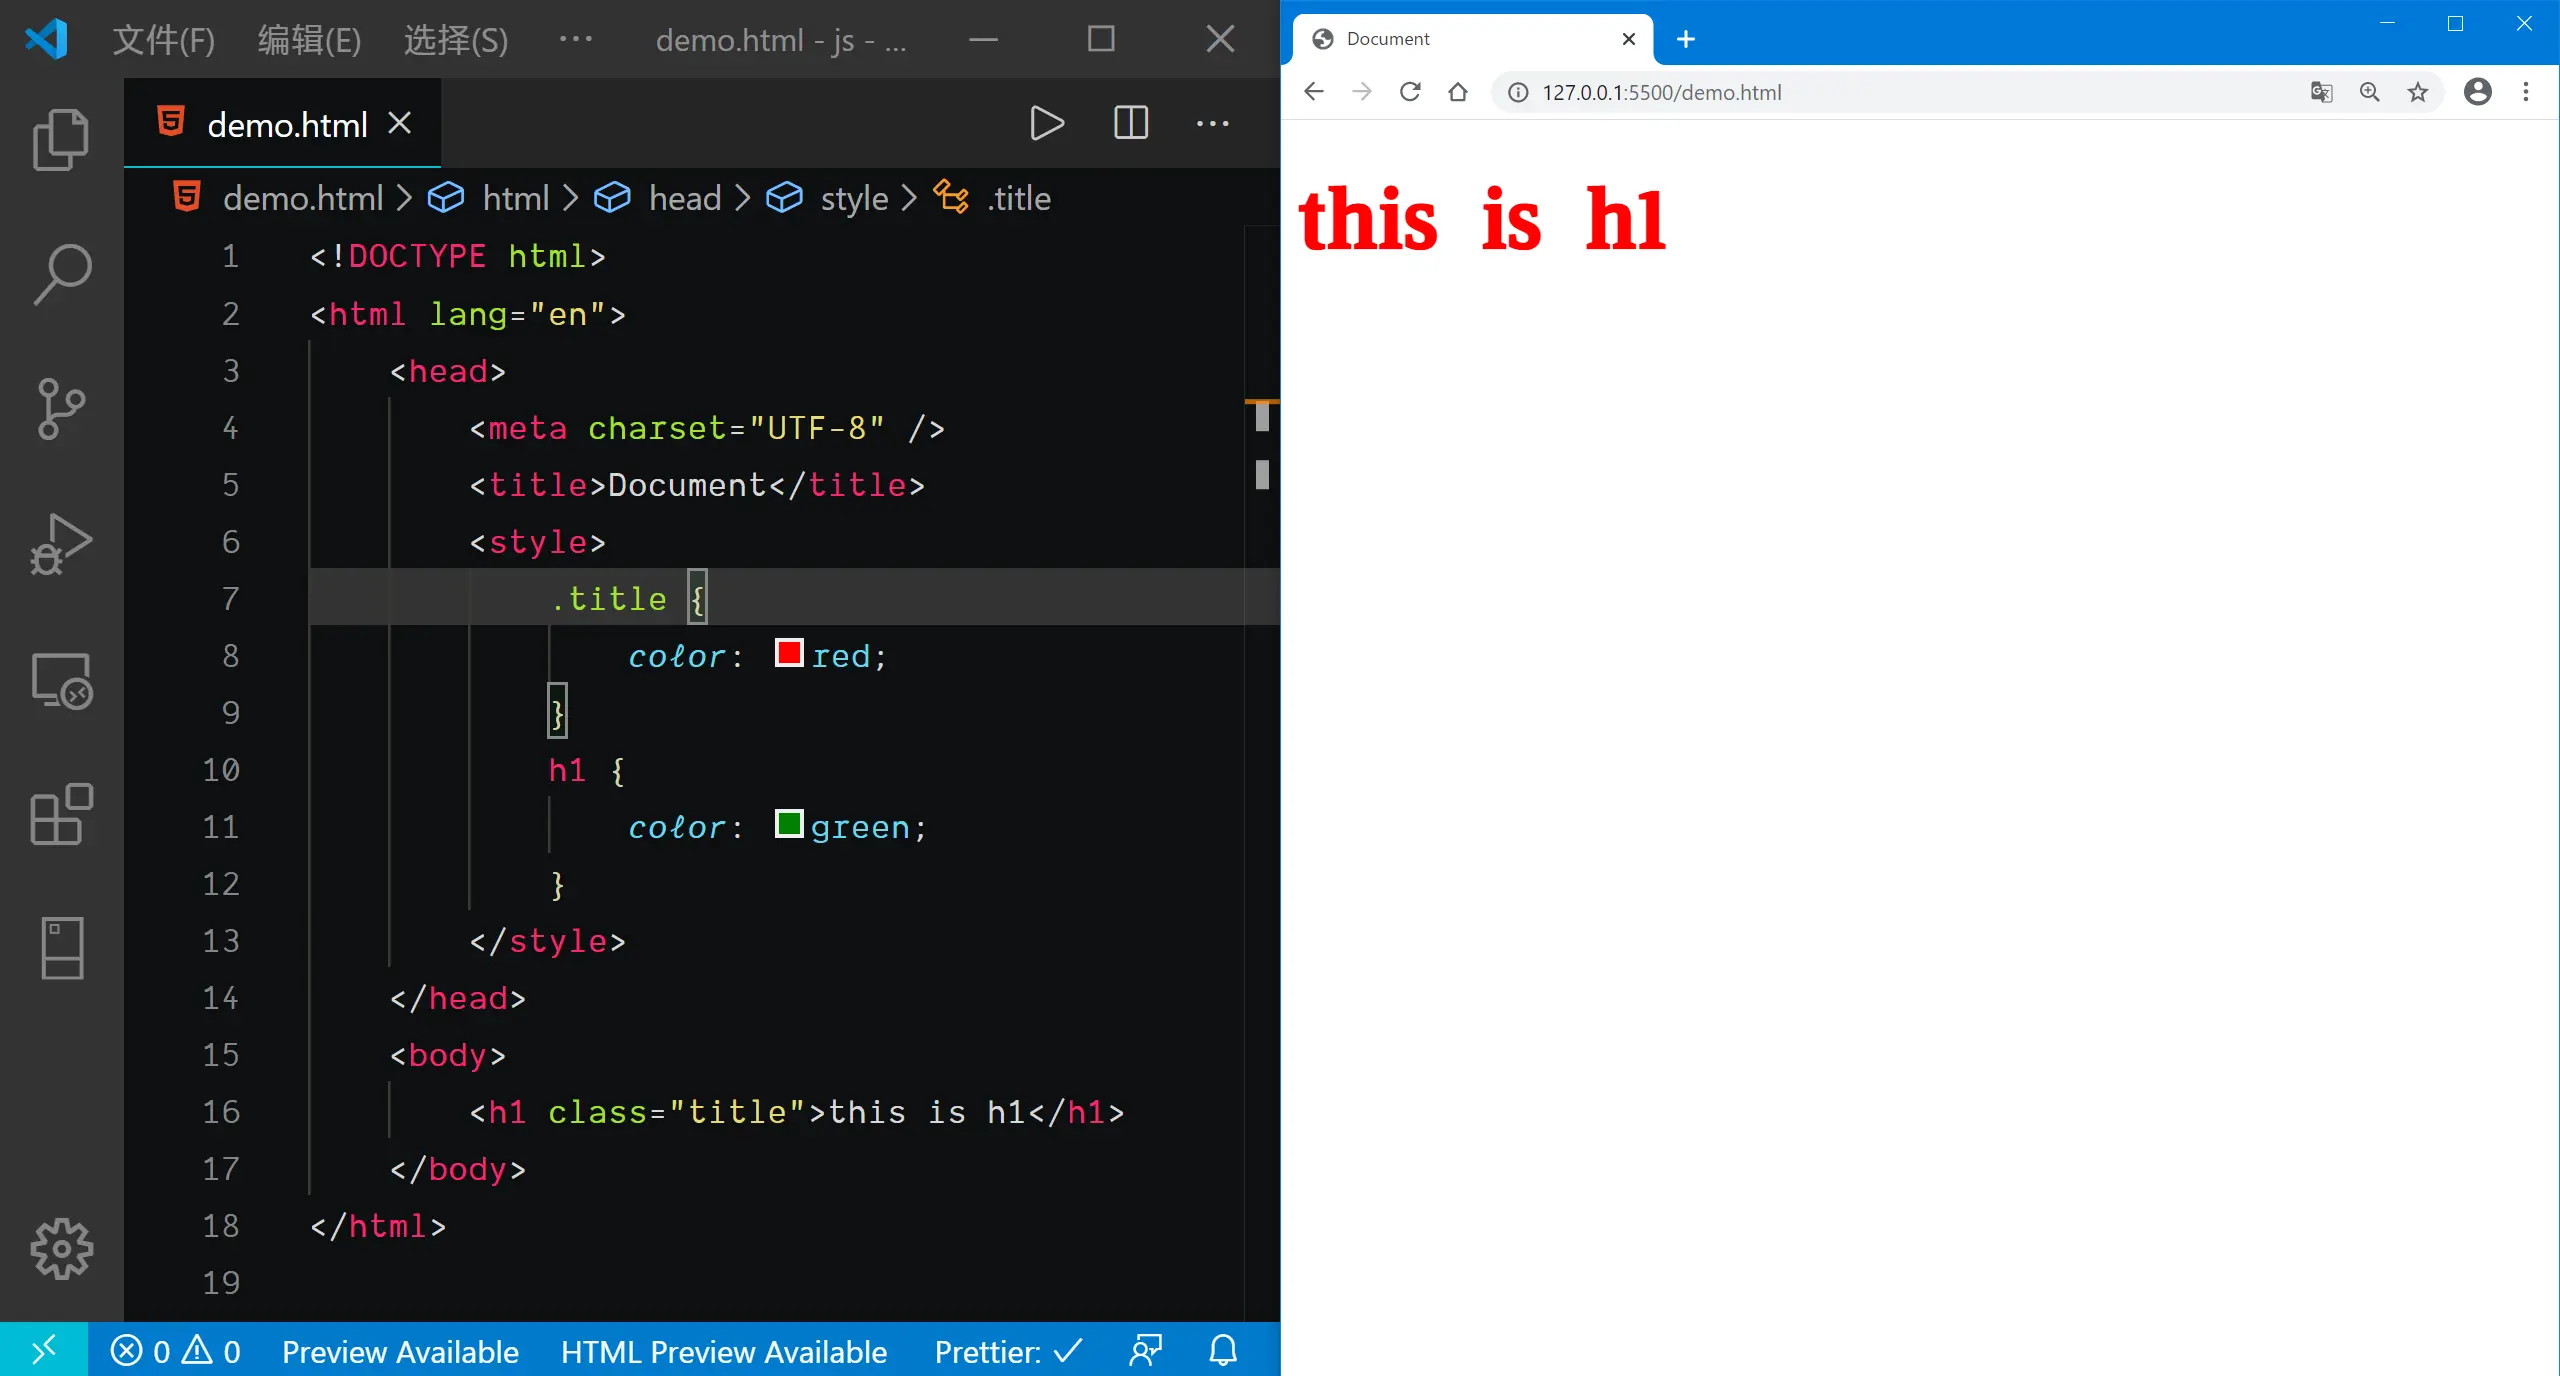
Task: Expand the style breadcrumb item
Action: point(853,198)
